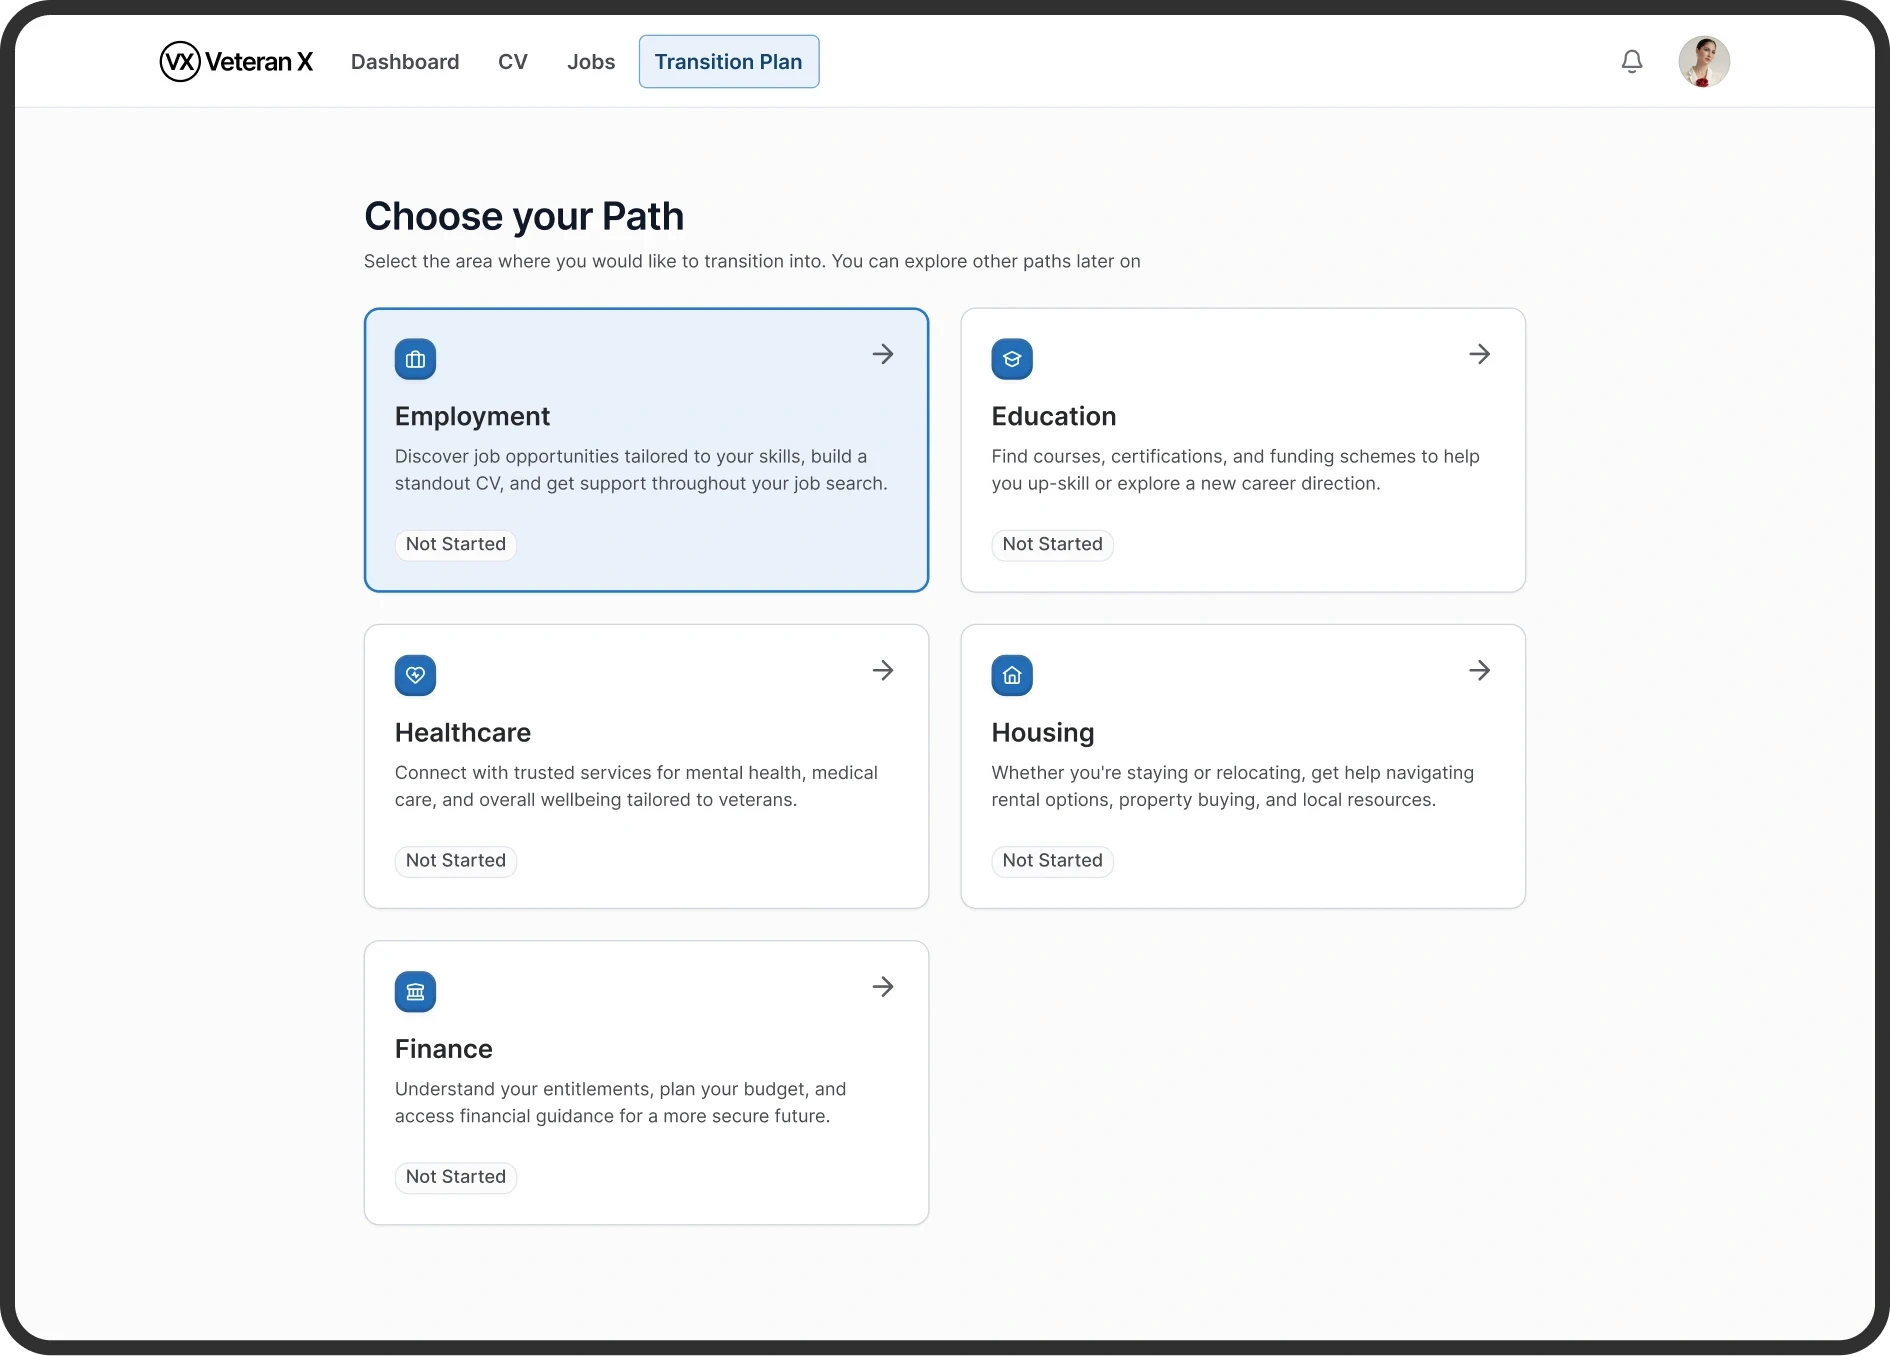This screenshot has height=1356, width=1890.
Task: Open the user profile avatar
Action: (x=1704, y=62)
